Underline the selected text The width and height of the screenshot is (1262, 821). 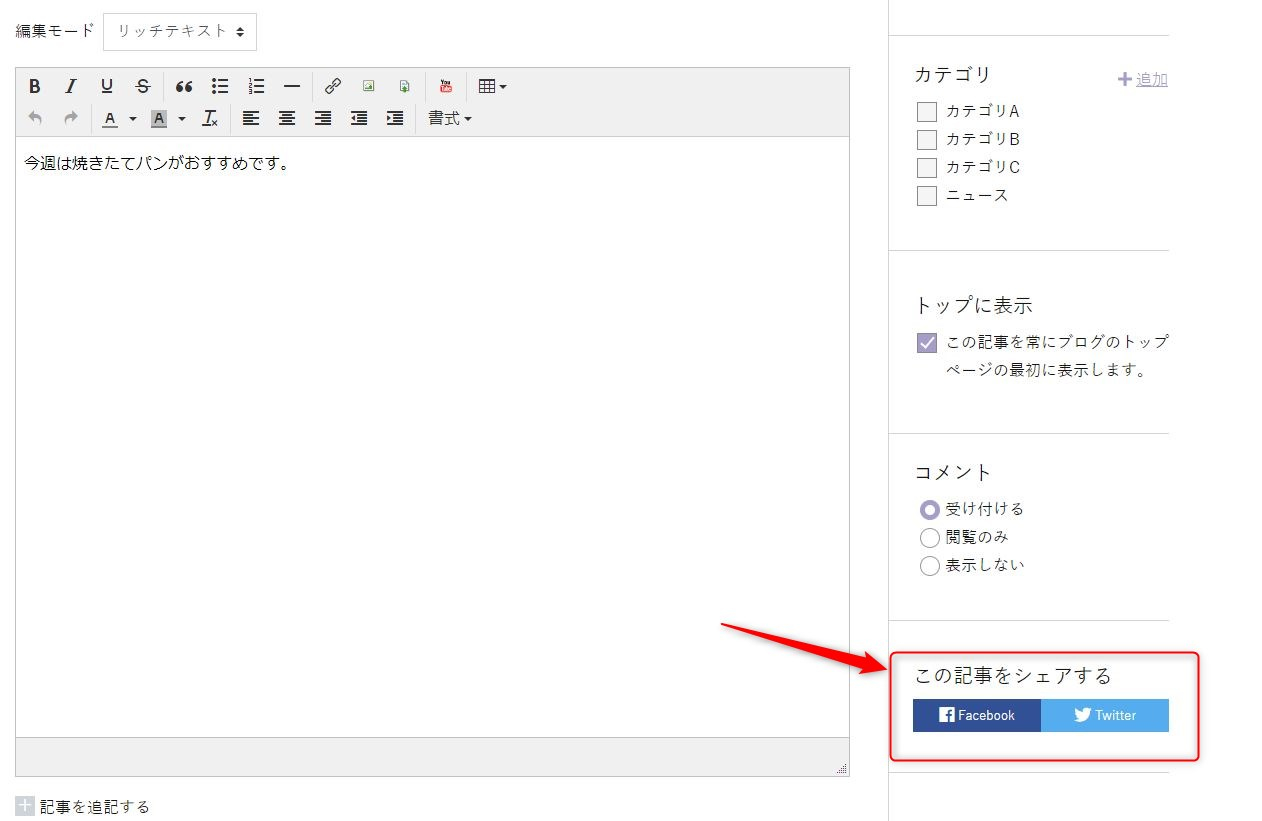point(107,86)
